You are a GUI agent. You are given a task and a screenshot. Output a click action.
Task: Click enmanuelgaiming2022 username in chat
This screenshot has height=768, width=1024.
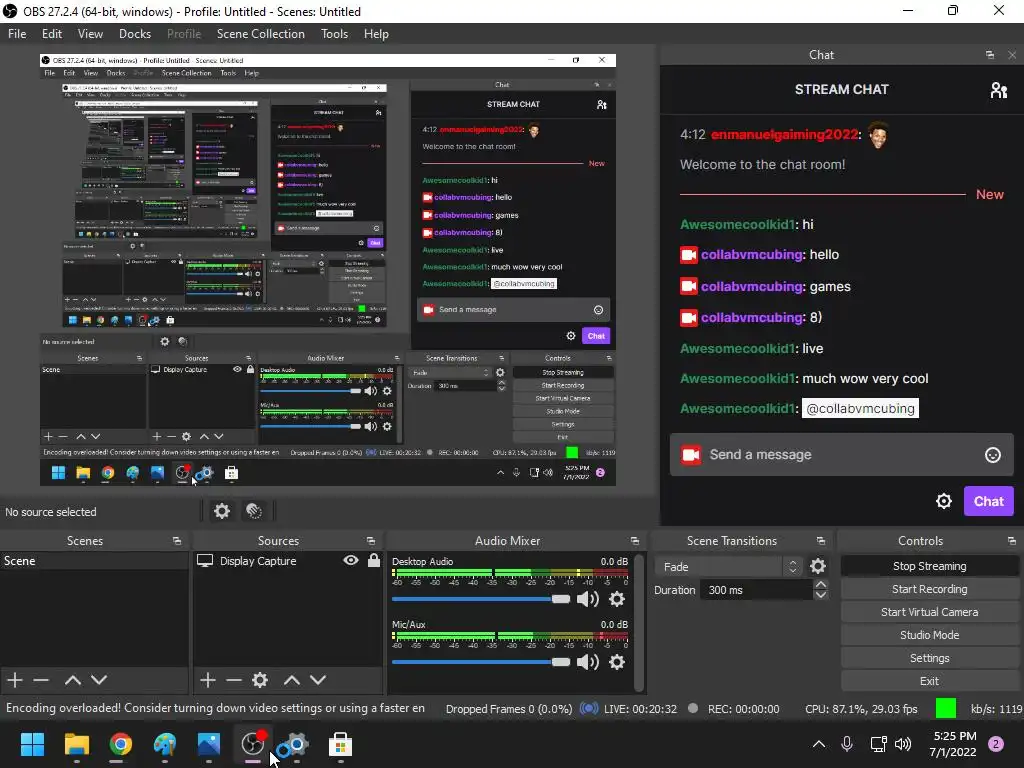[784, 135]
